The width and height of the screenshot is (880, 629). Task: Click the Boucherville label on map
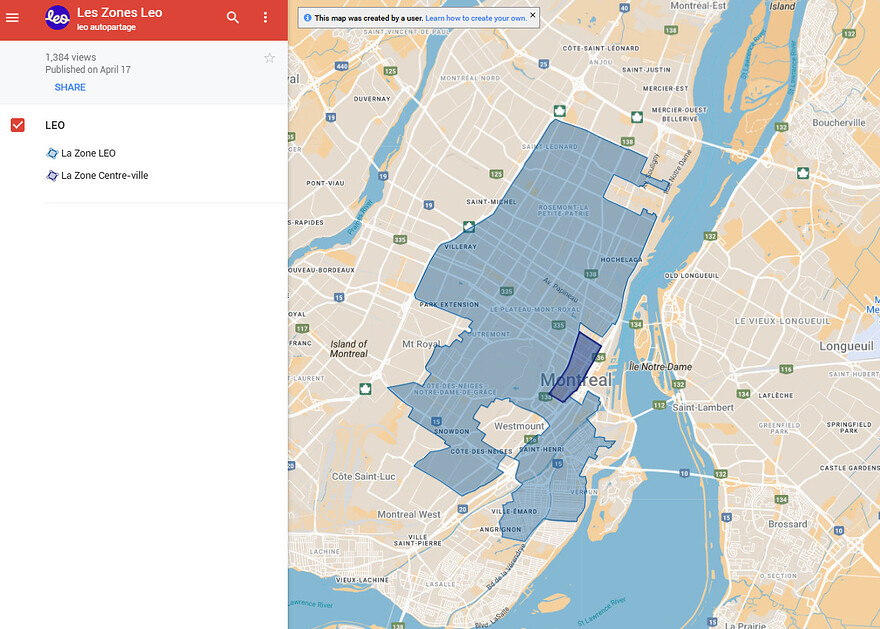[x=838, y=123]
